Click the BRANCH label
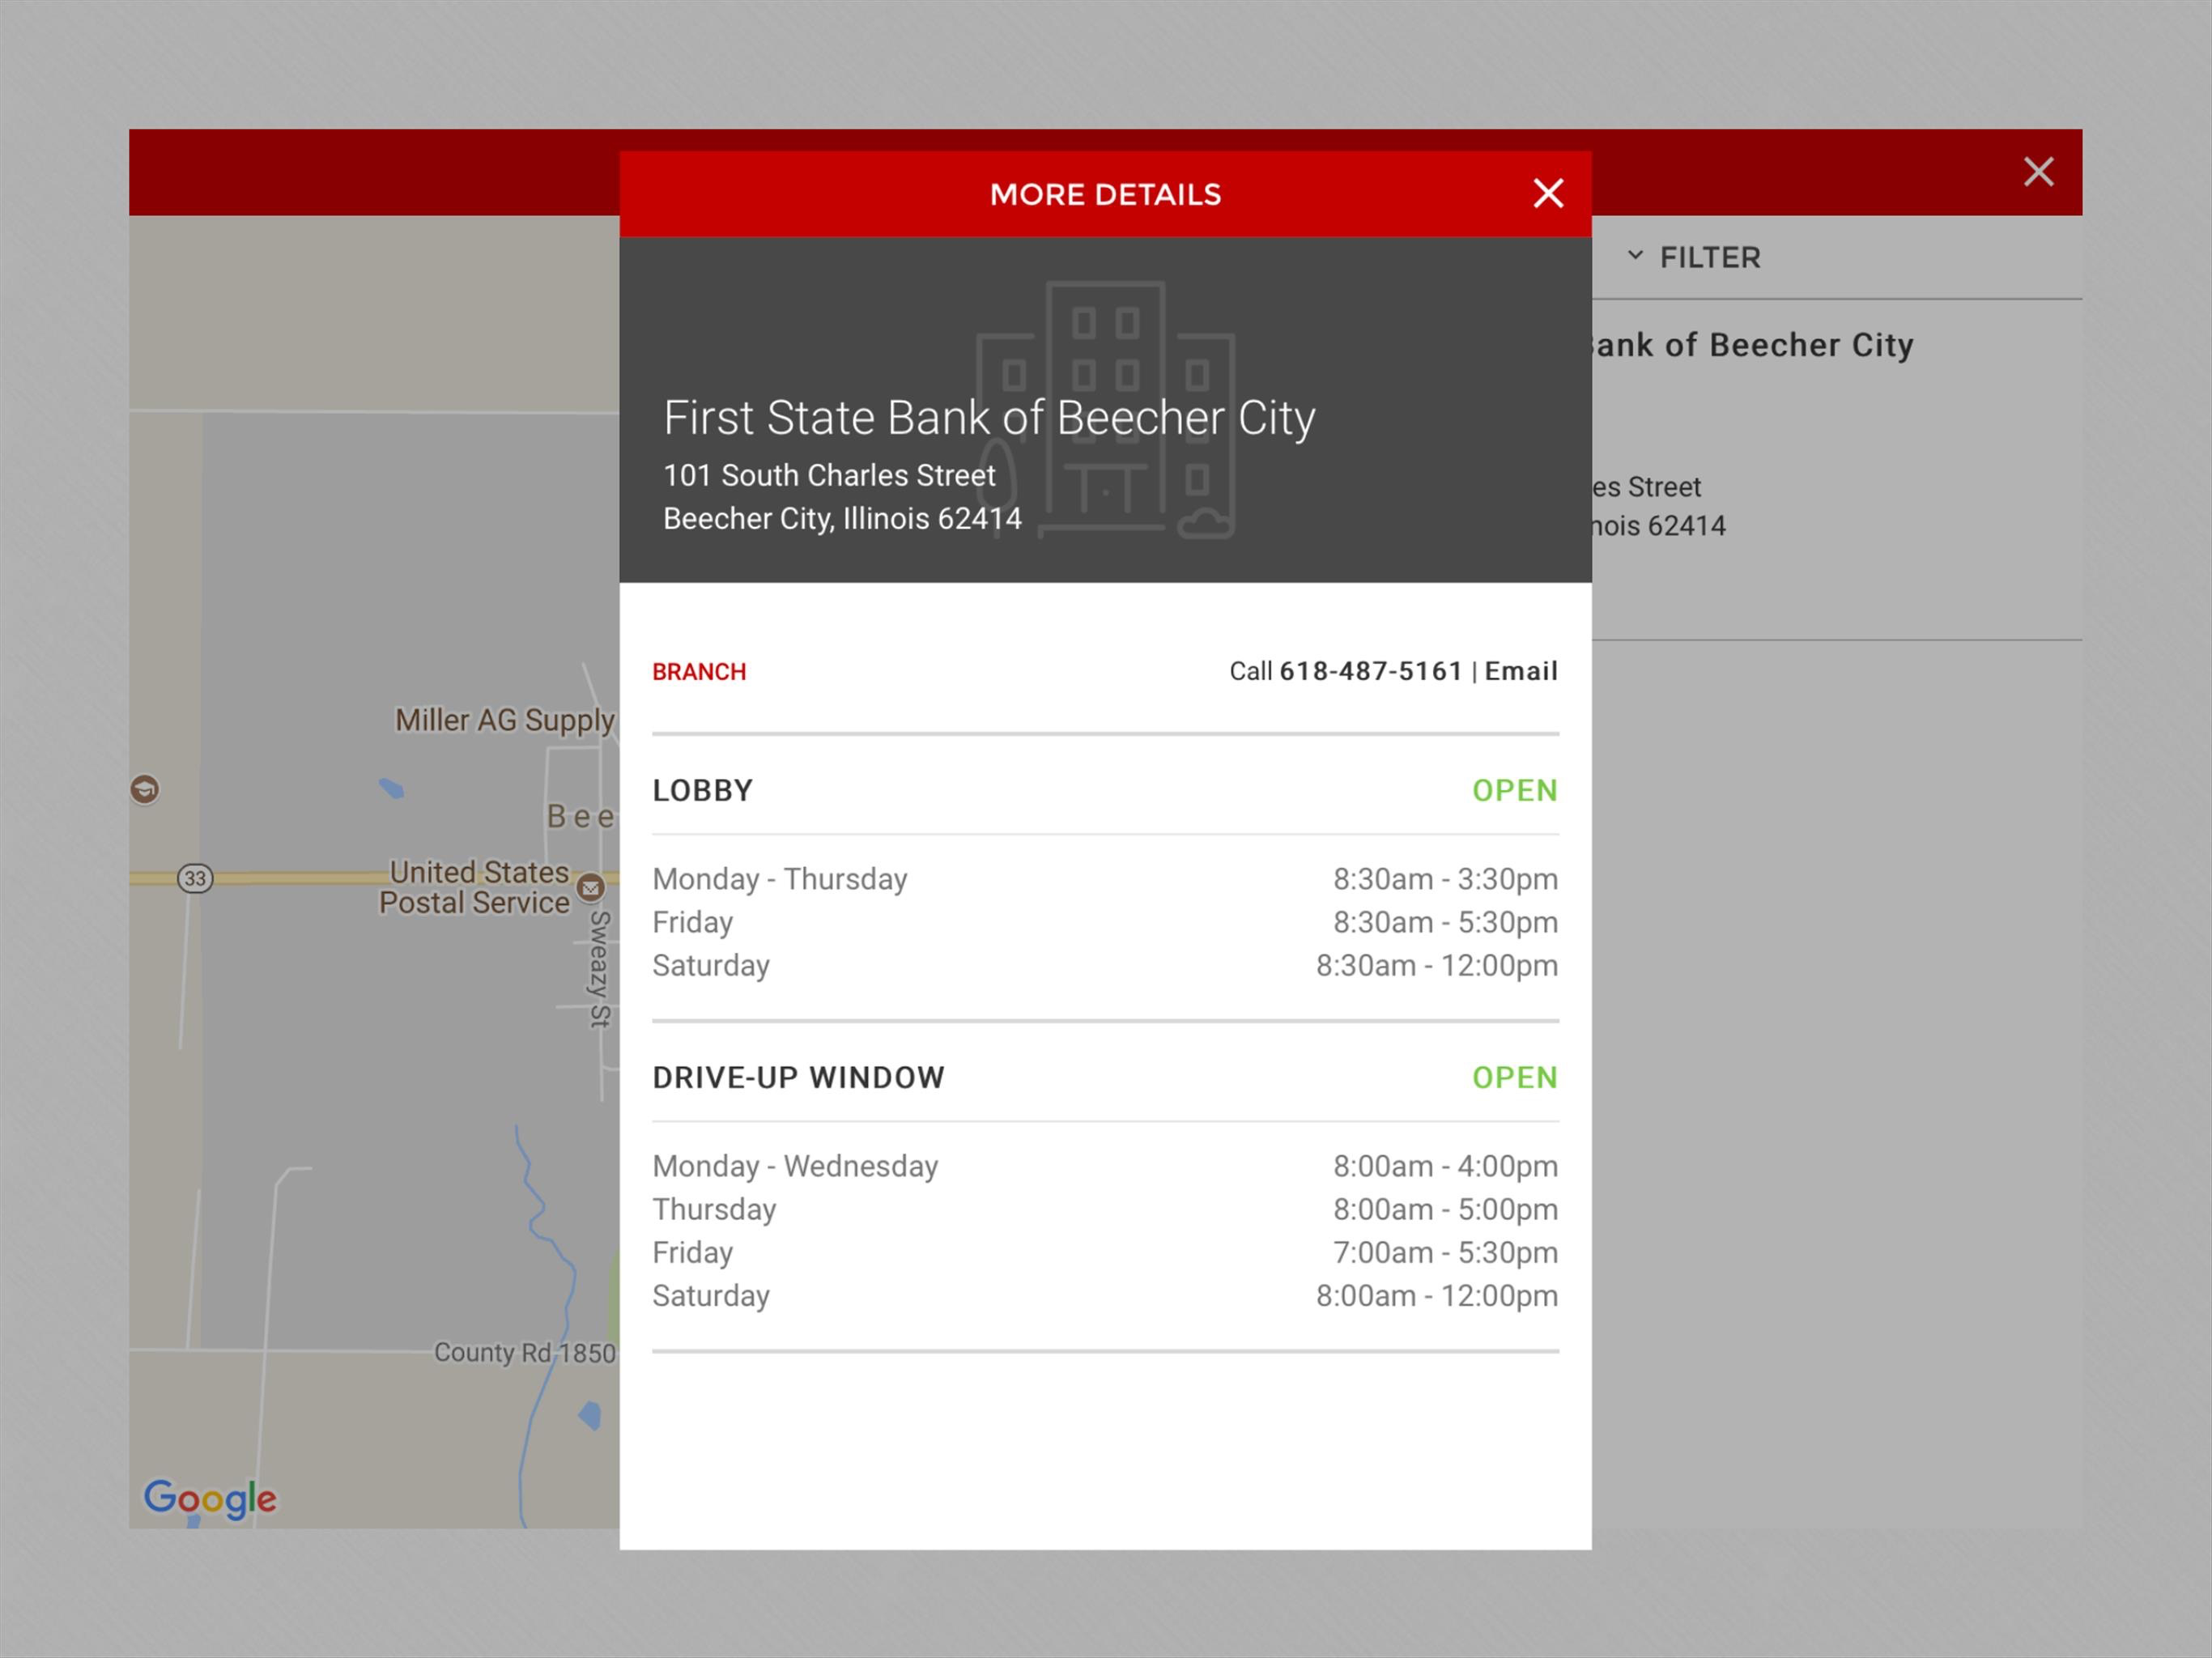 (699, 672)
